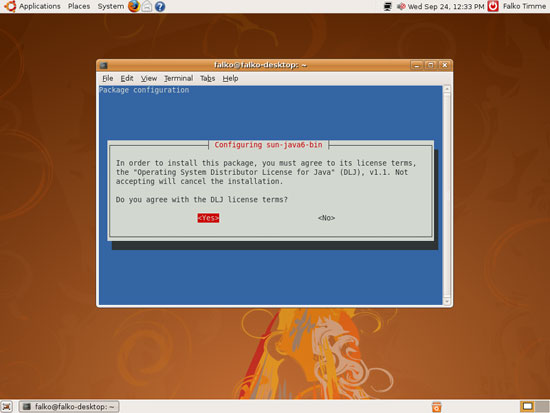Open the Terminal menu in menubar

[179, 78]
